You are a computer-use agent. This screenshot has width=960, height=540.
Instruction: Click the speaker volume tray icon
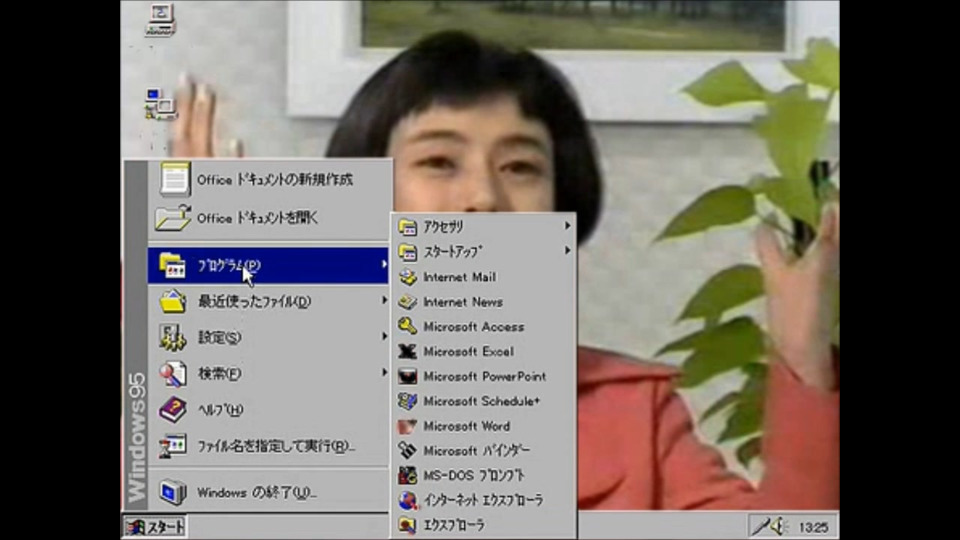pyautogui.click(x=779, y=526)
